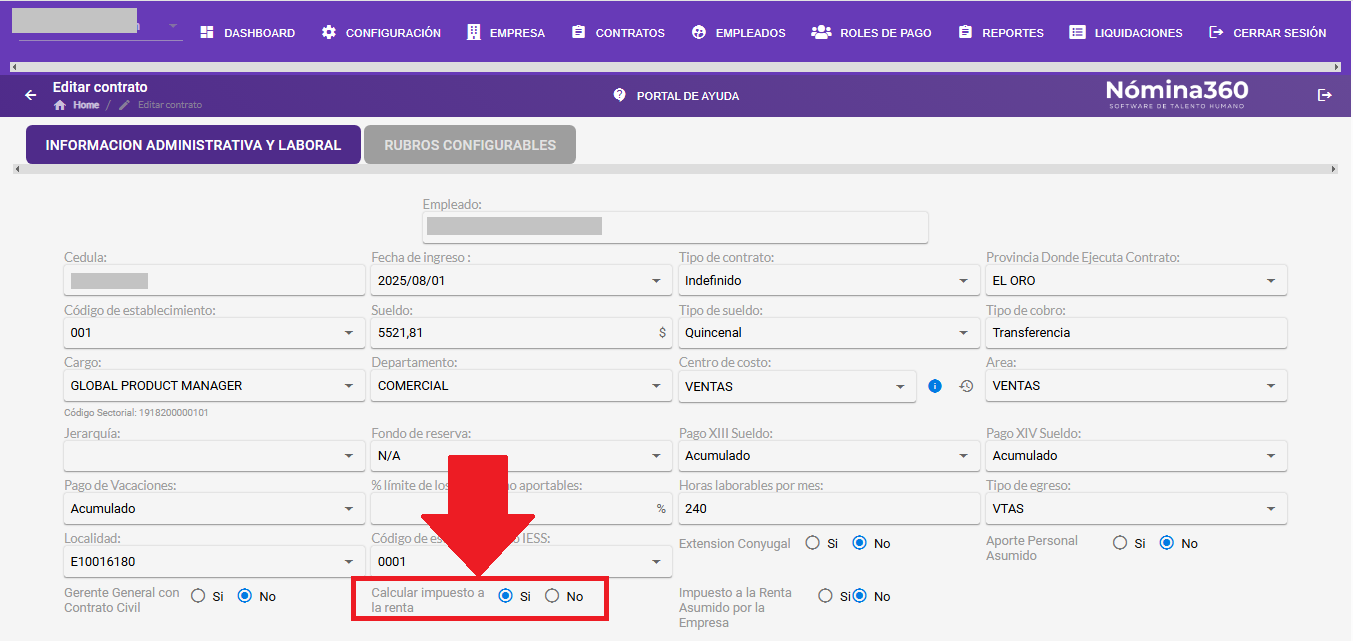Expand the Tipo de sueldo dropdown

pos(829,333)
